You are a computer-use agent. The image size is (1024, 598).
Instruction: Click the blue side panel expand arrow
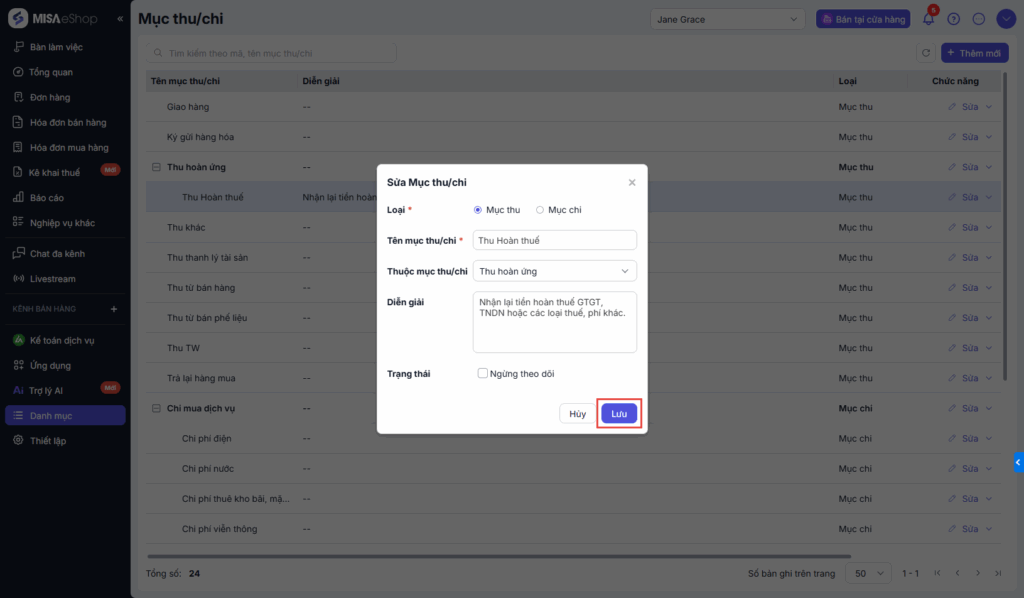[1018, 462]
